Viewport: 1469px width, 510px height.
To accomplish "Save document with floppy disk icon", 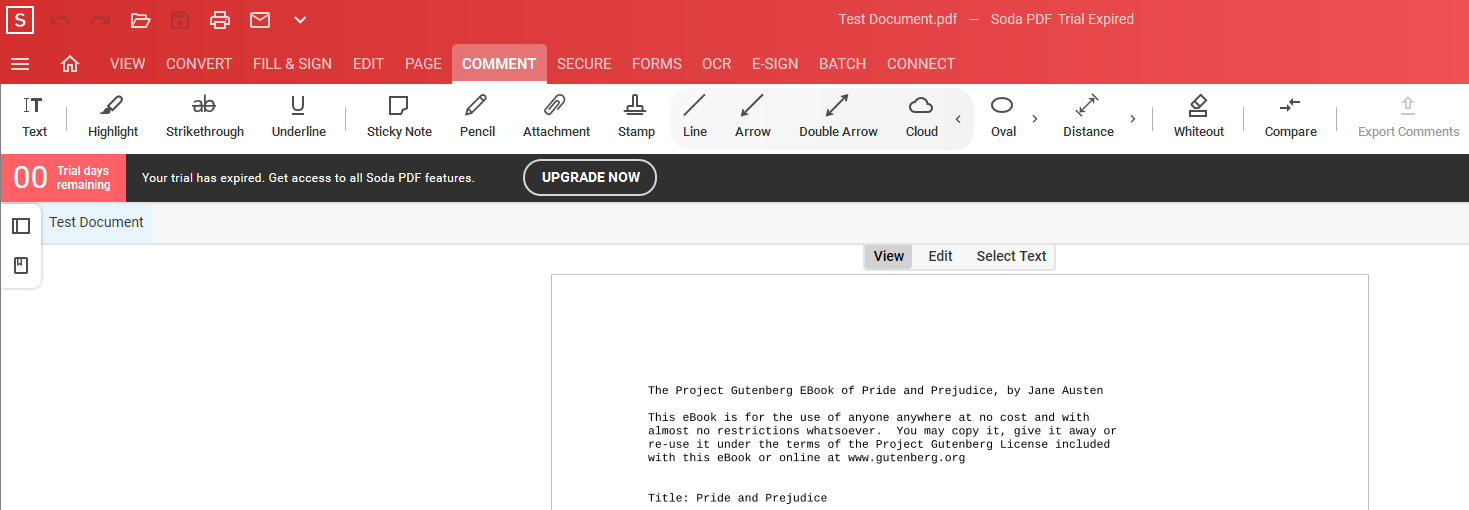I will [x=180, y=20].
